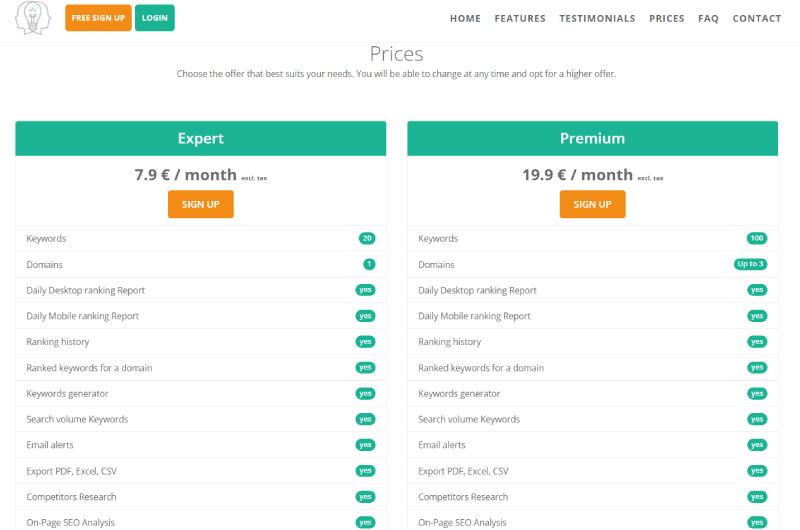Click the Expert Domains badge 1
800x530 pixels.
pyautogui.click(x=369, y=264)
